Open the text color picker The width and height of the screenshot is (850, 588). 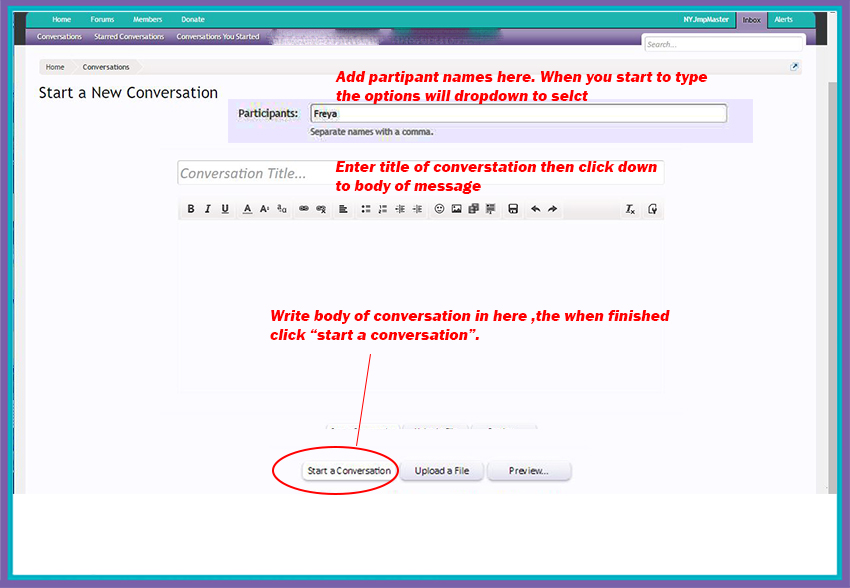tap(246, 209)
